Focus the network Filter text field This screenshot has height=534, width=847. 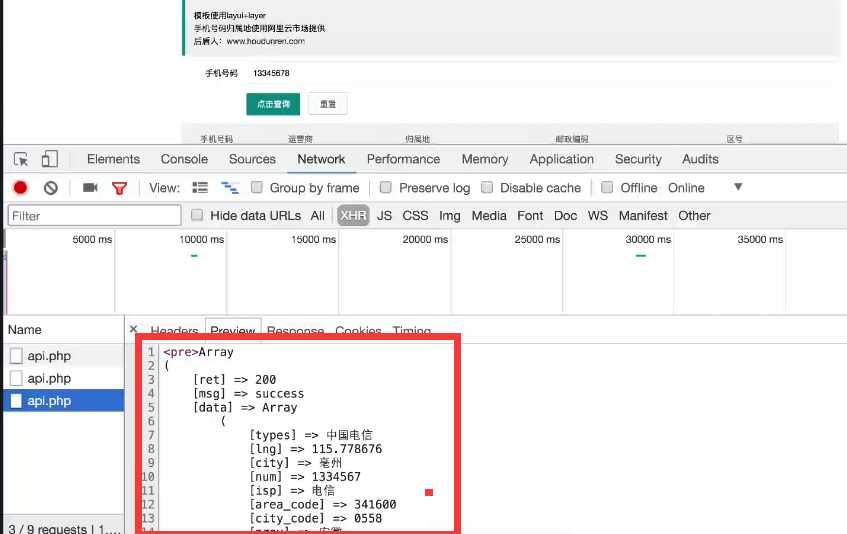point(95,215)
